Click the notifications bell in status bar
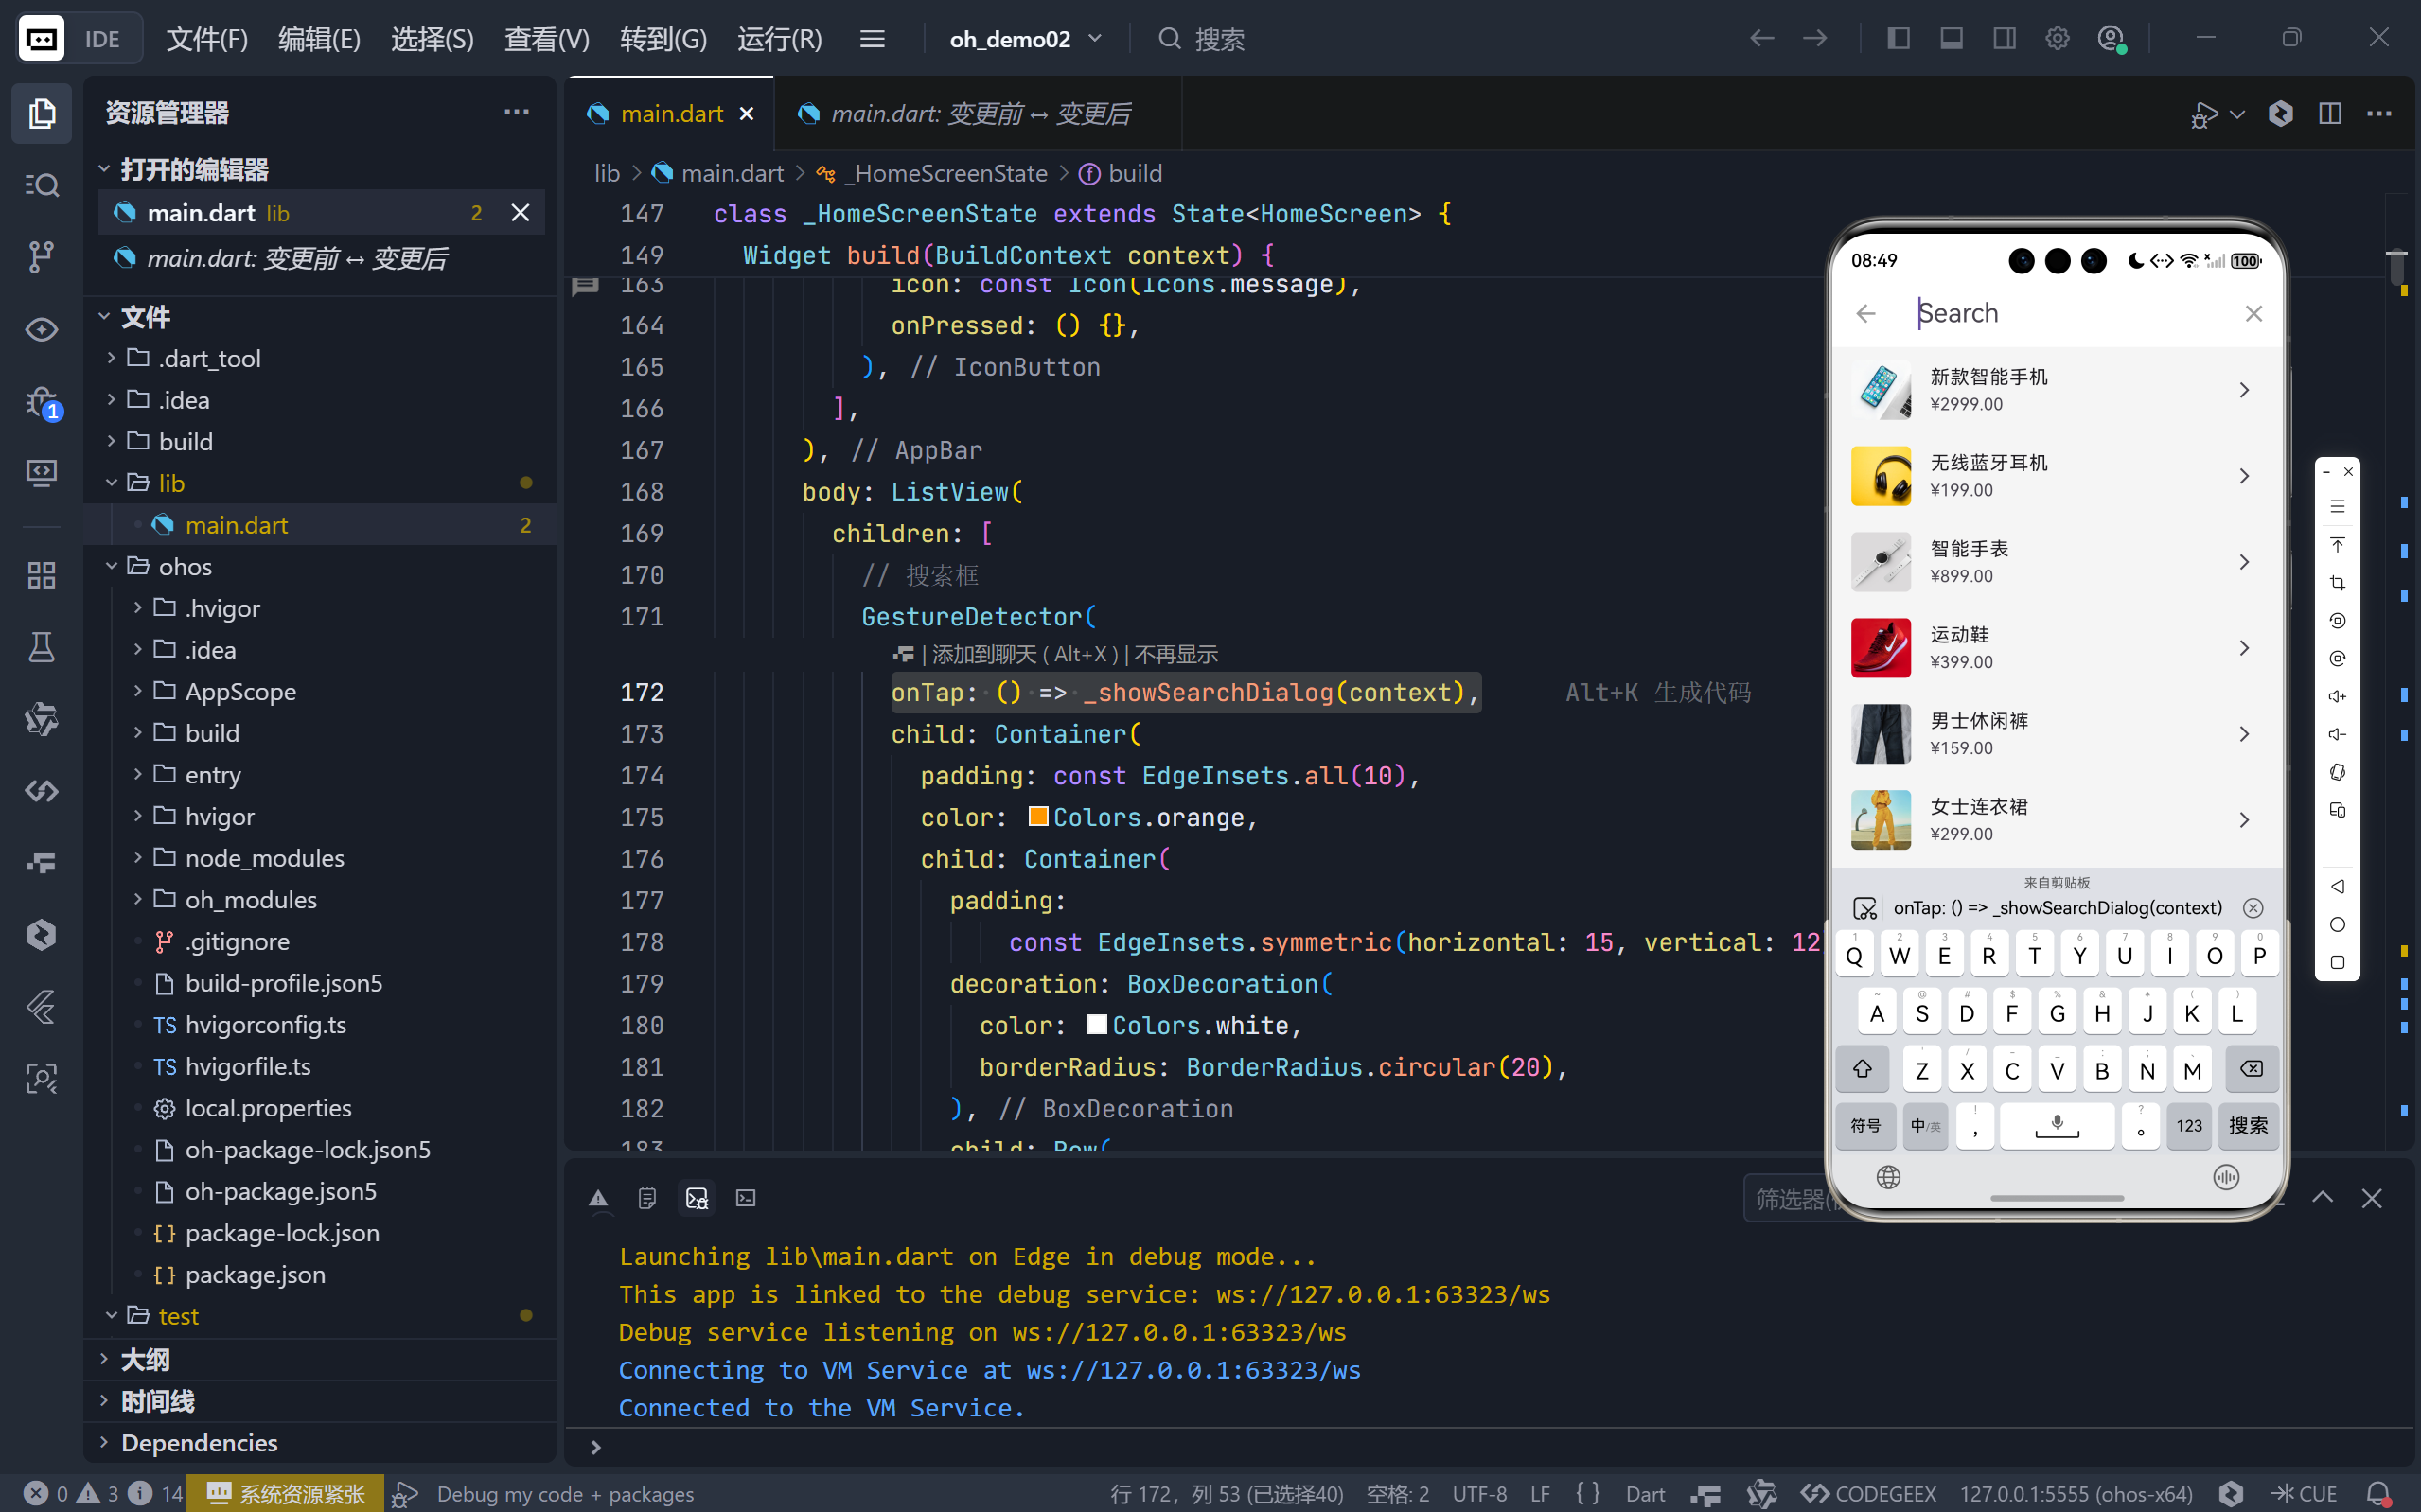The image size is (2421, 1512). (2379, 1493)
